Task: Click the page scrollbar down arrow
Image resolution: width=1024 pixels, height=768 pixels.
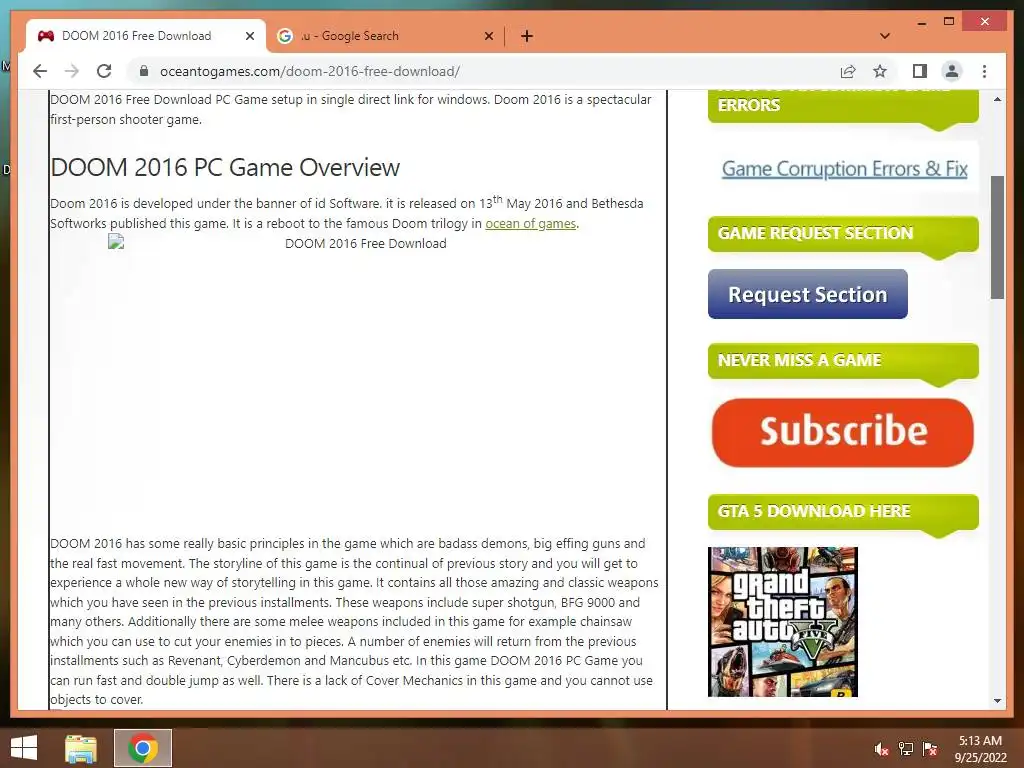Action: click(997, 701)
